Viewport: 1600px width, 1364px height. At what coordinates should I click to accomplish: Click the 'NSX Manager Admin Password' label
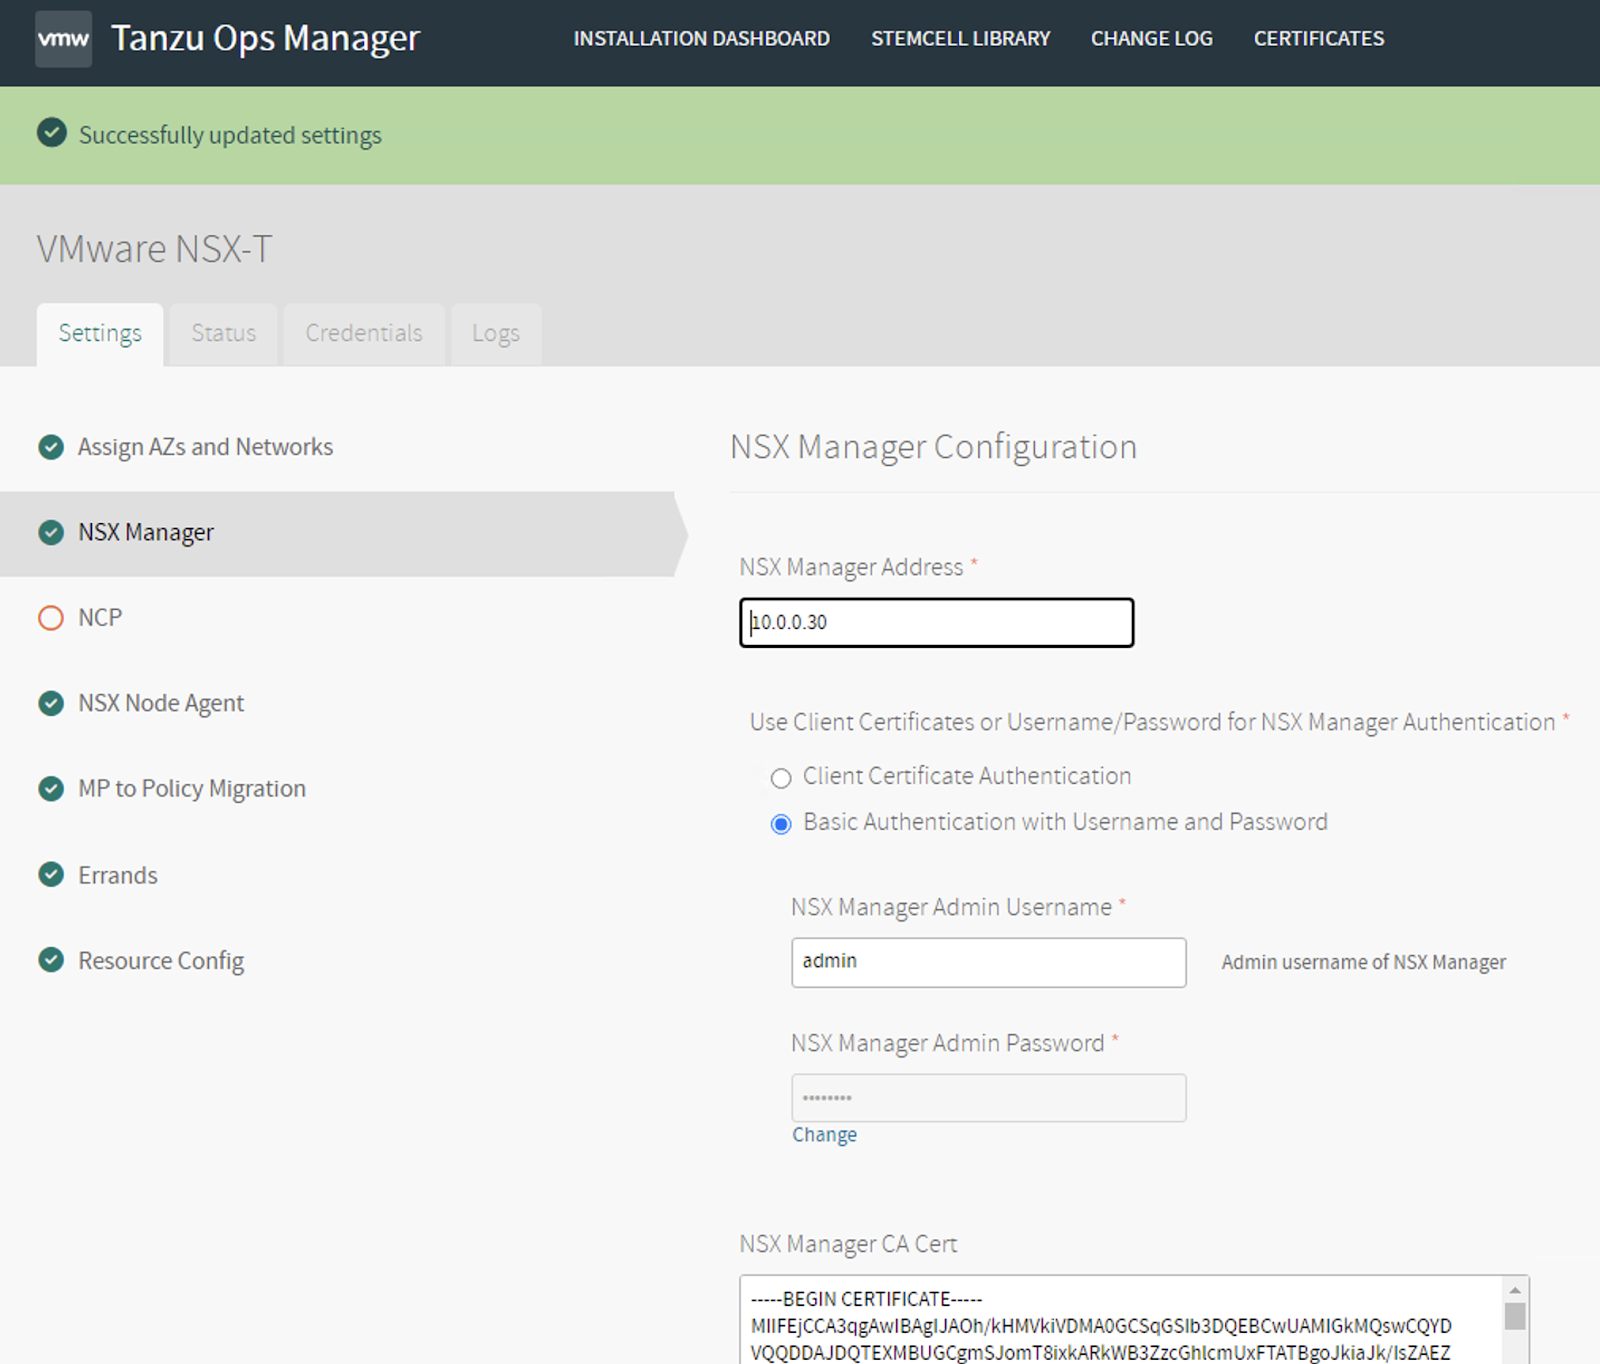(947, 1043)
